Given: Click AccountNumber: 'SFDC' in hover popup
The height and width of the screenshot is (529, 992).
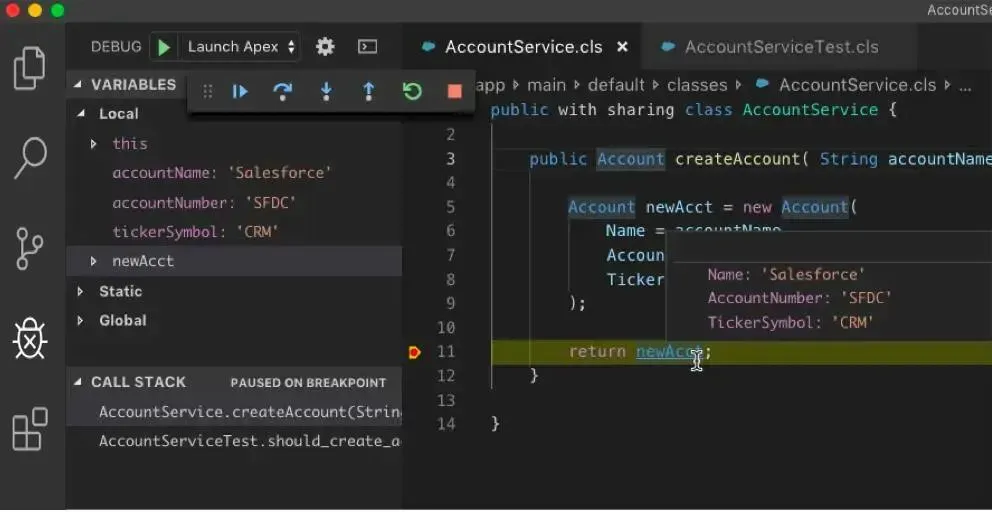Looking at the screenshot, I should point(799,298).
